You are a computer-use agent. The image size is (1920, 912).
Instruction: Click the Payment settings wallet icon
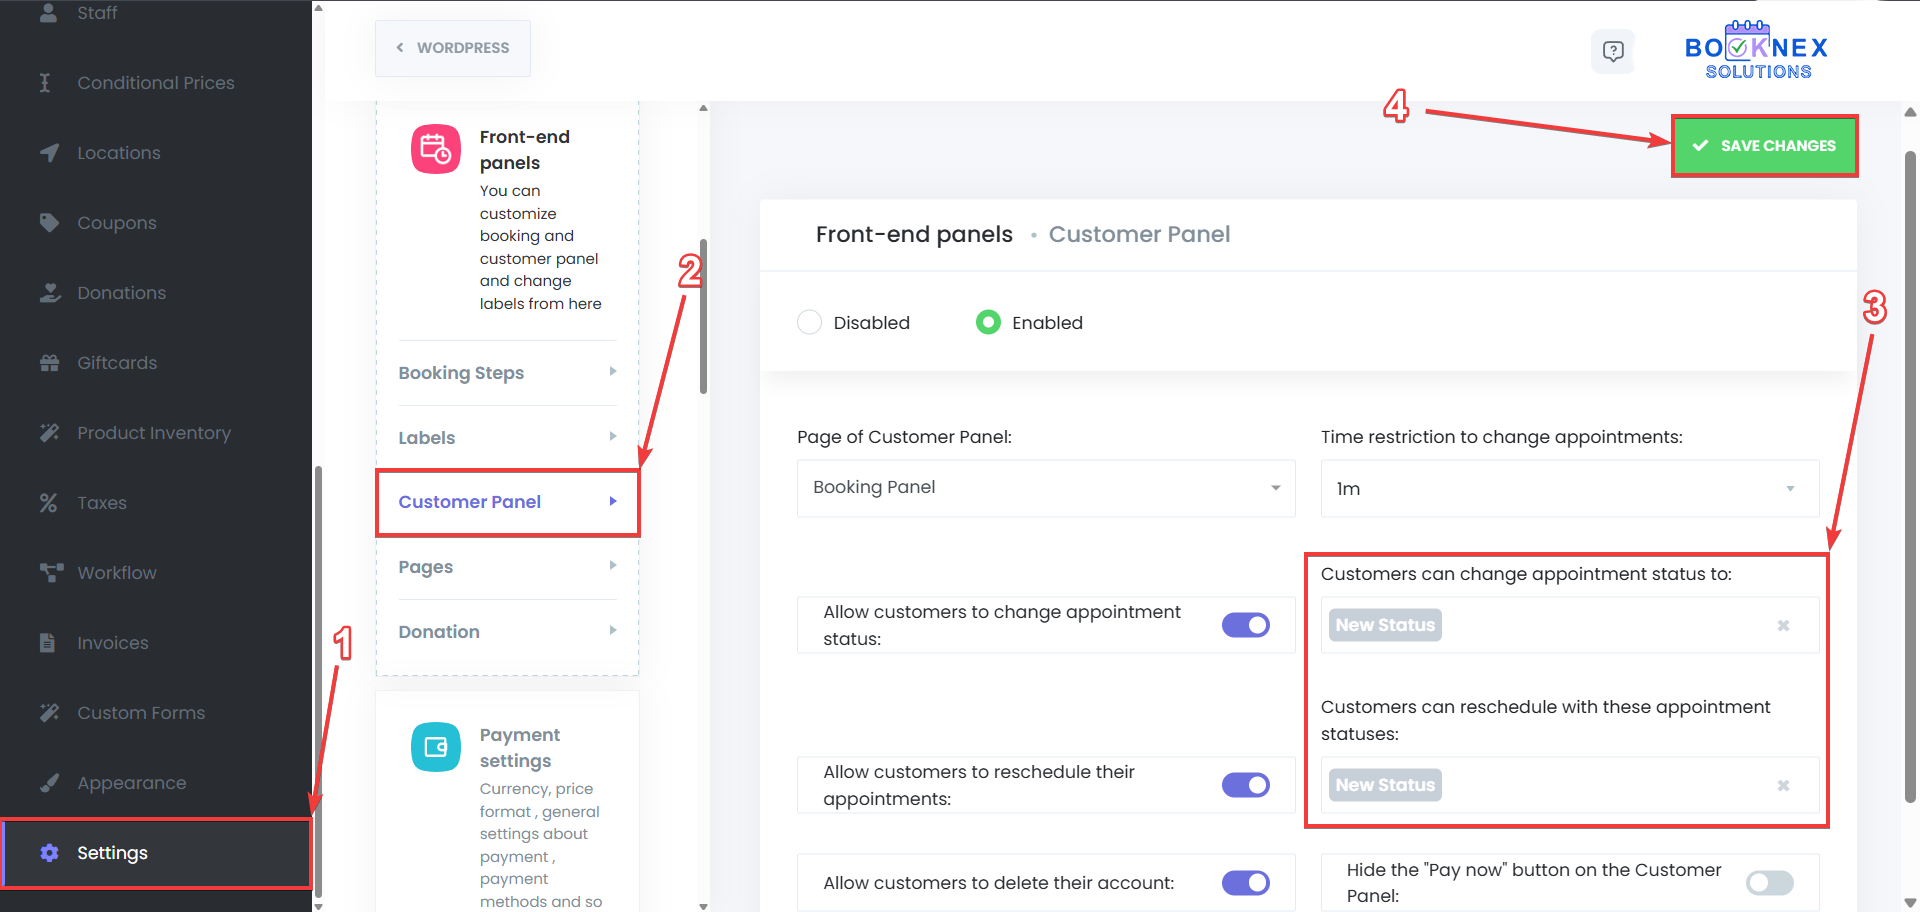[x=435, y=746]
